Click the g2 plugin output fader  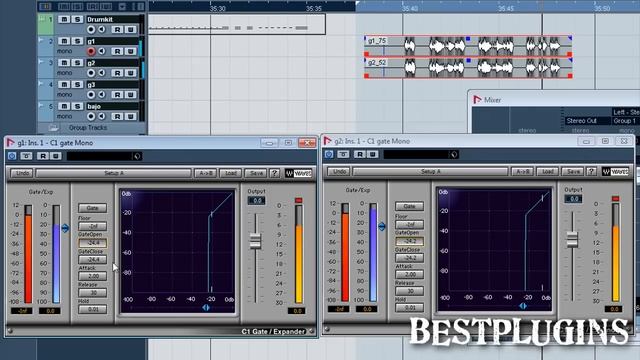pyautogui.click(x=573, y=239)
